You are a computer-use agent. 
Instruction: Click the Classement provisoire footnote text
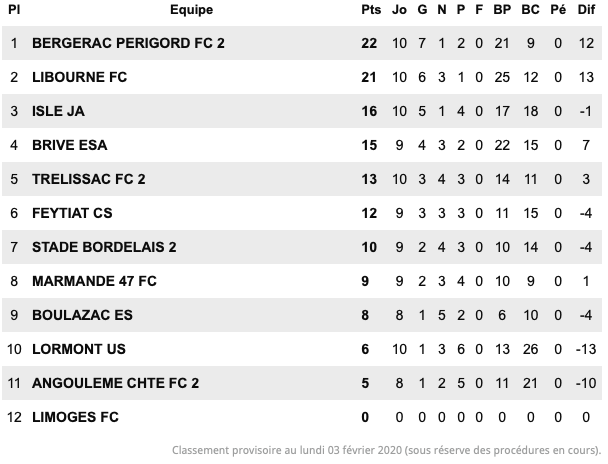coord(386,450)
